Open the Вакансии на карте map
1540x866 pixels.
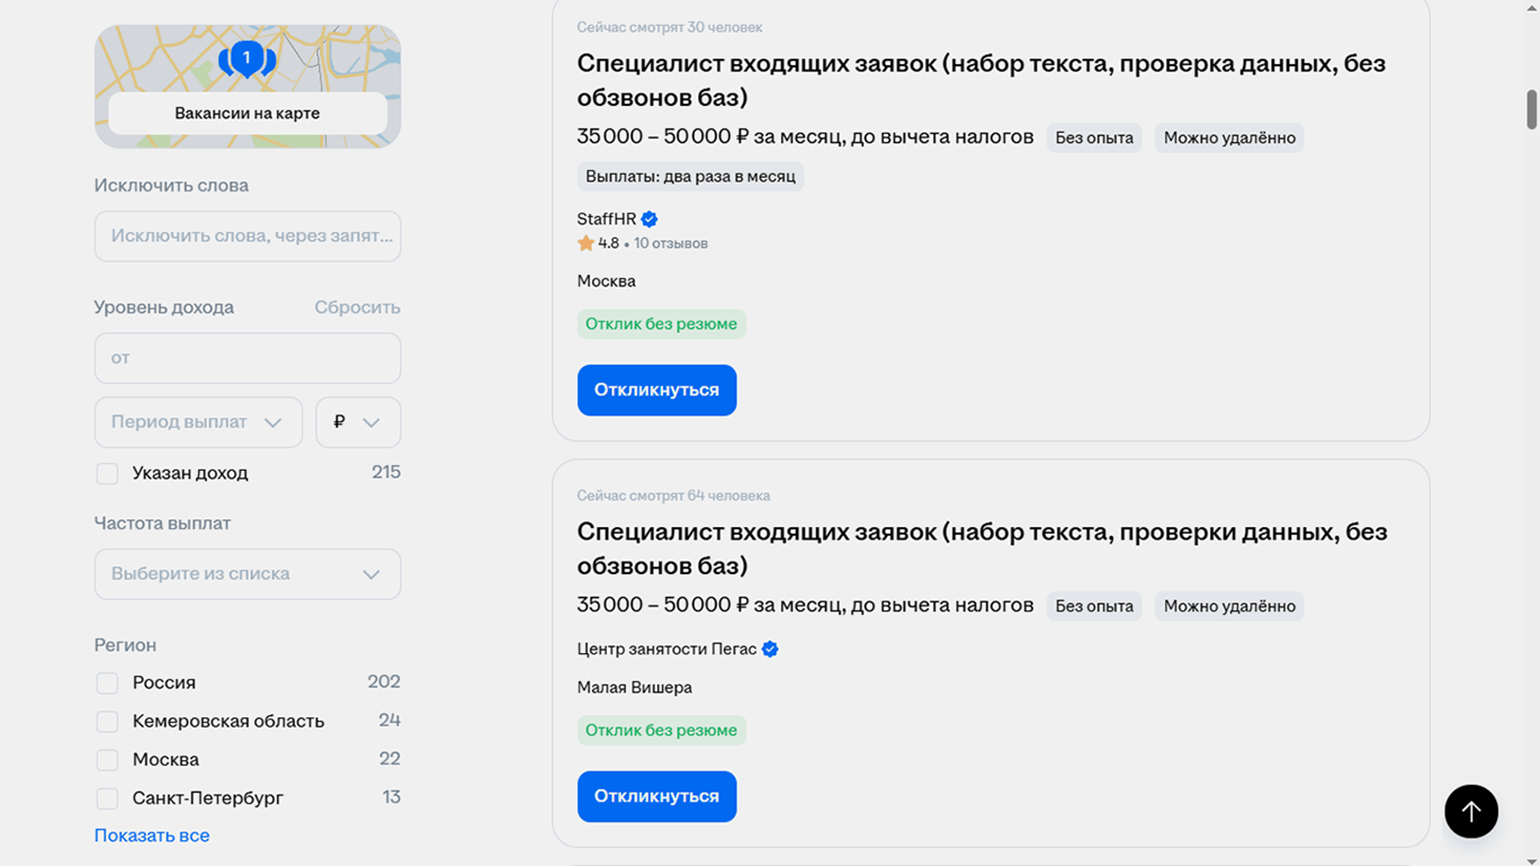click(x=247, y=113)
